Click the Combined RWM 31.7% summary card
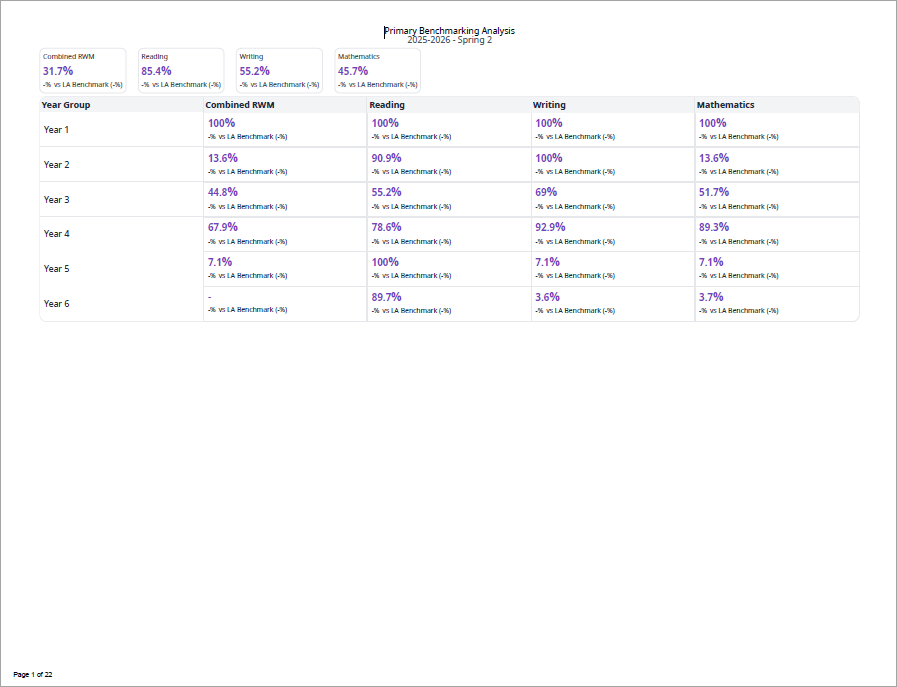 [x=82, y=70]
